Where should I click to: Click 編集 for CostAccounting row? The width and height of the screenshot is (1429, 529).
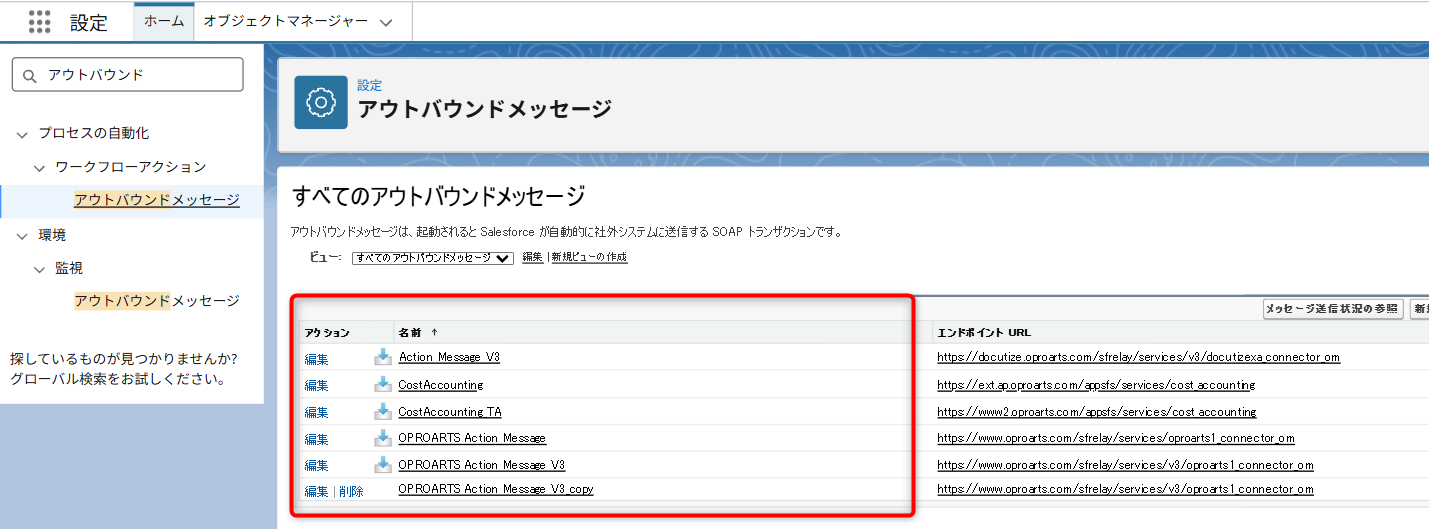click(x=316, y=385)
